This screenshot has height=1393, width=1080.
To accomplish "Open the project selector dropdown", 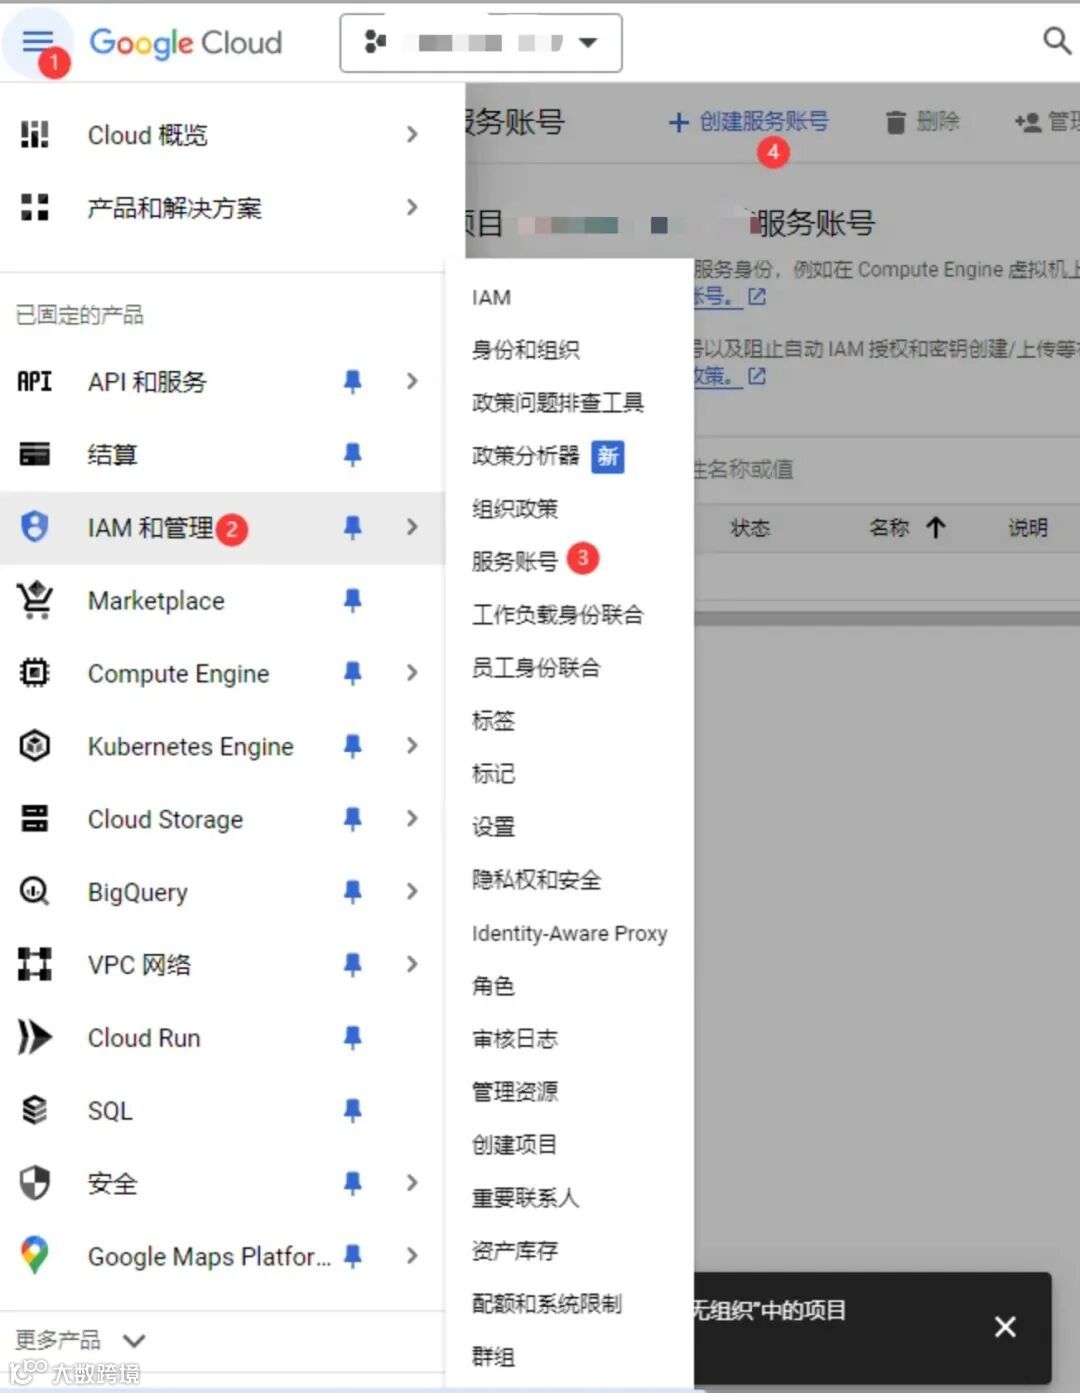I will pos(481,43).
